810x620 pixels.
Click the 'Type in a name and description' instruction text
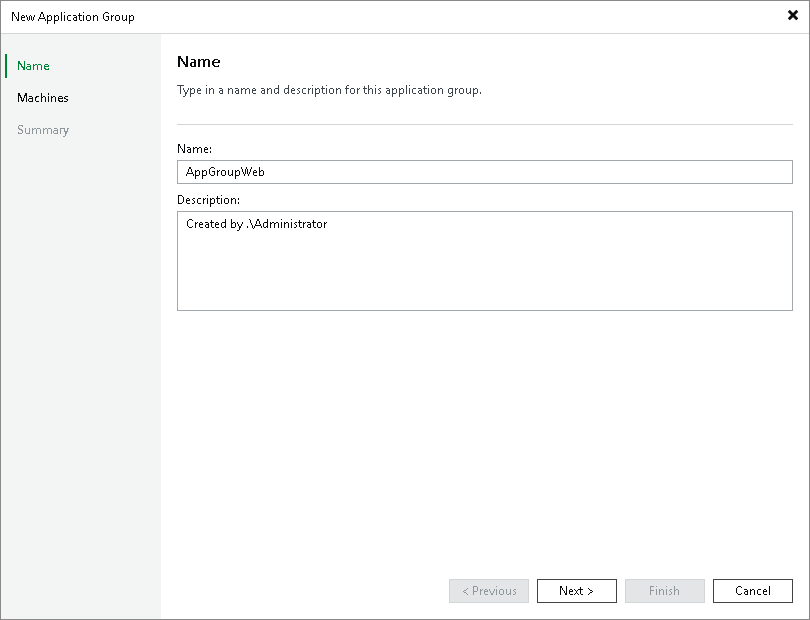(329, 90)
